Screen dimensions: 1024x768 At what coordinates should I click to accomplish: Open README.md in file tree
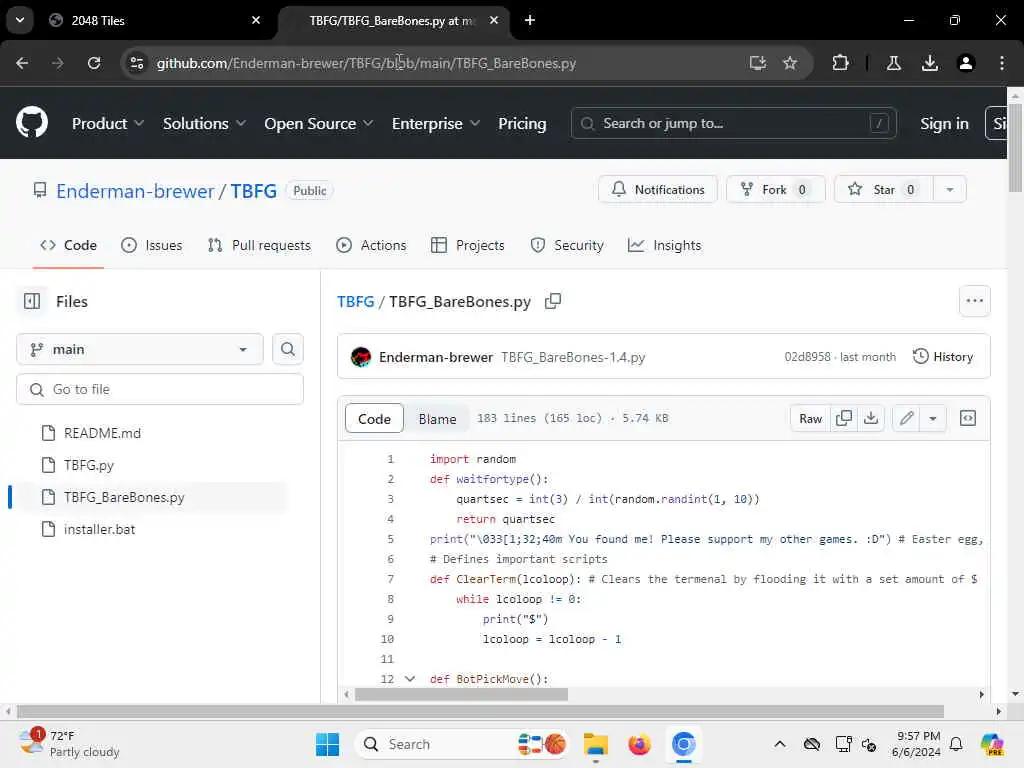tap(102, 433)
